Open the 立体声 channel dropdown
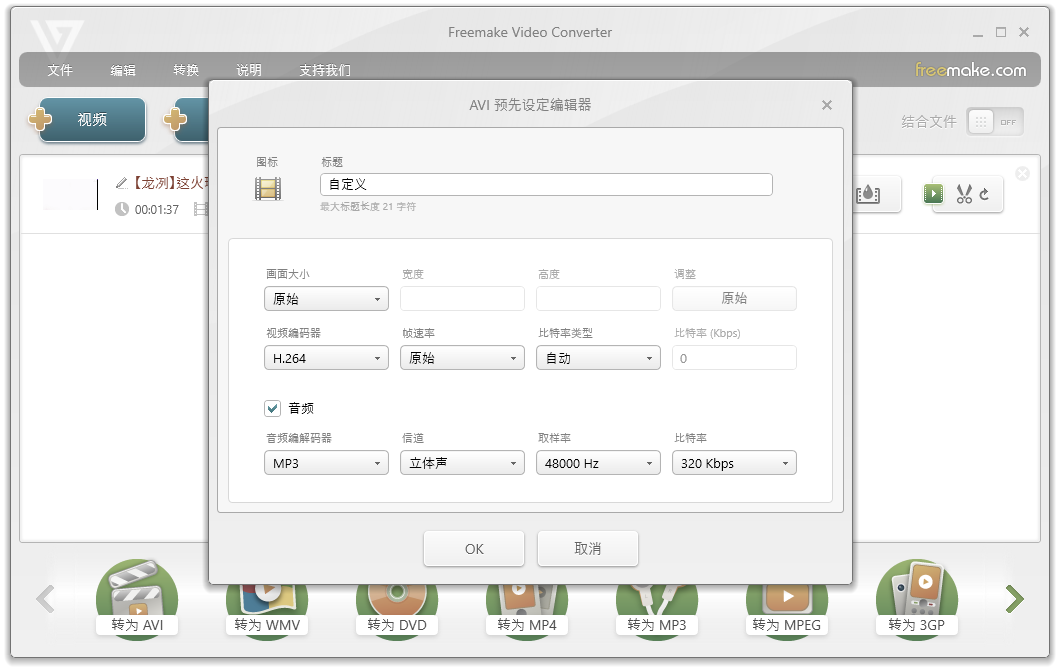Screen dimensions: 1060x670 (x=462, y=462)
